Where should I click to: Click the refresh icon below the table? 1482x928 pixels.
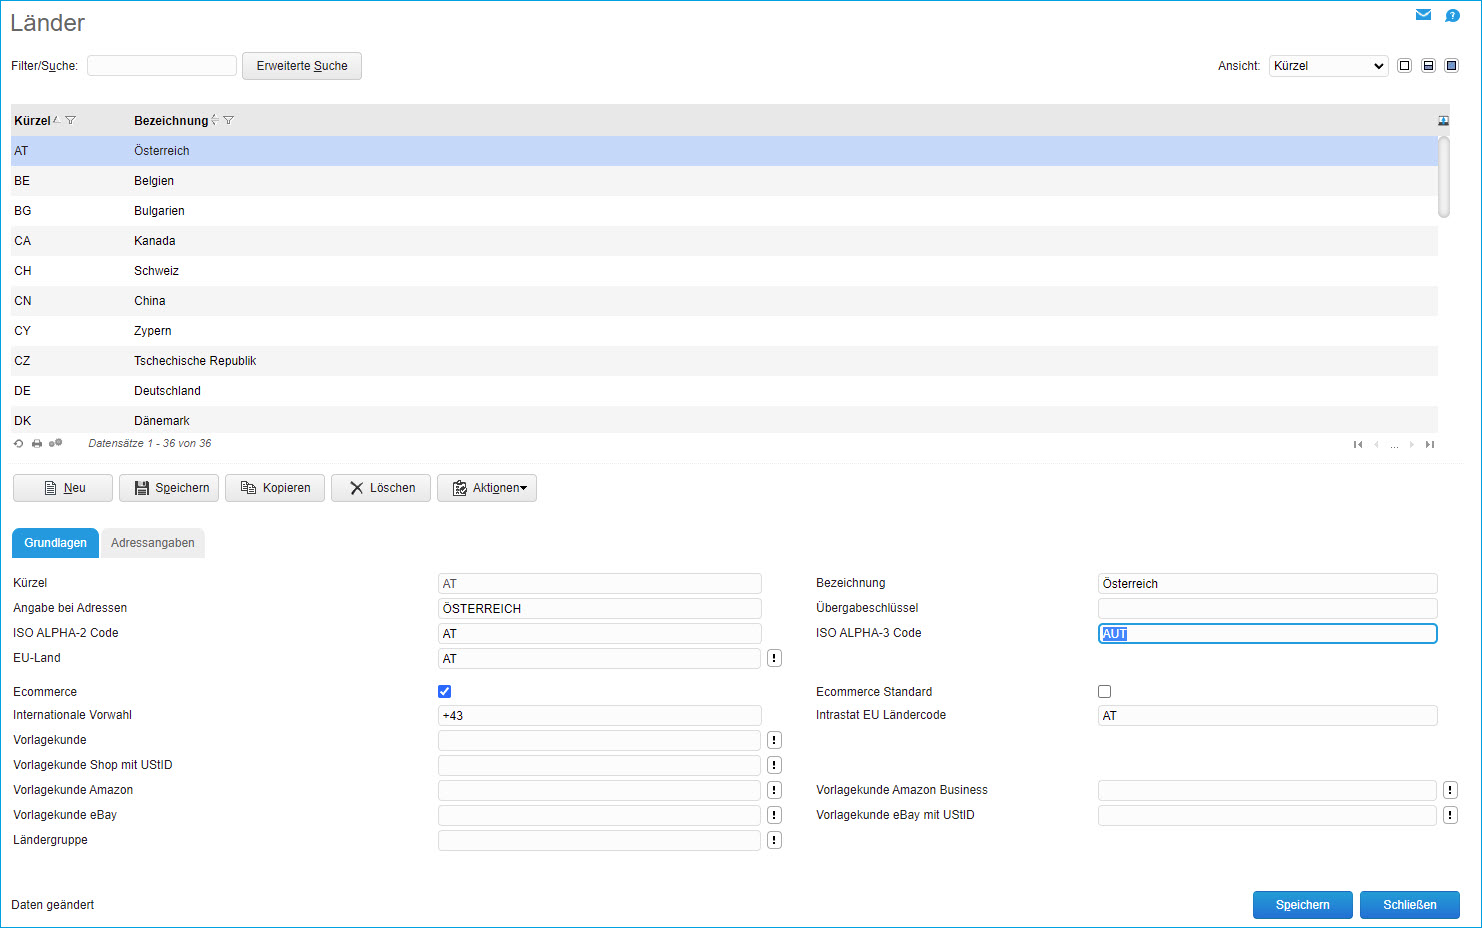(x=18, y=444)
